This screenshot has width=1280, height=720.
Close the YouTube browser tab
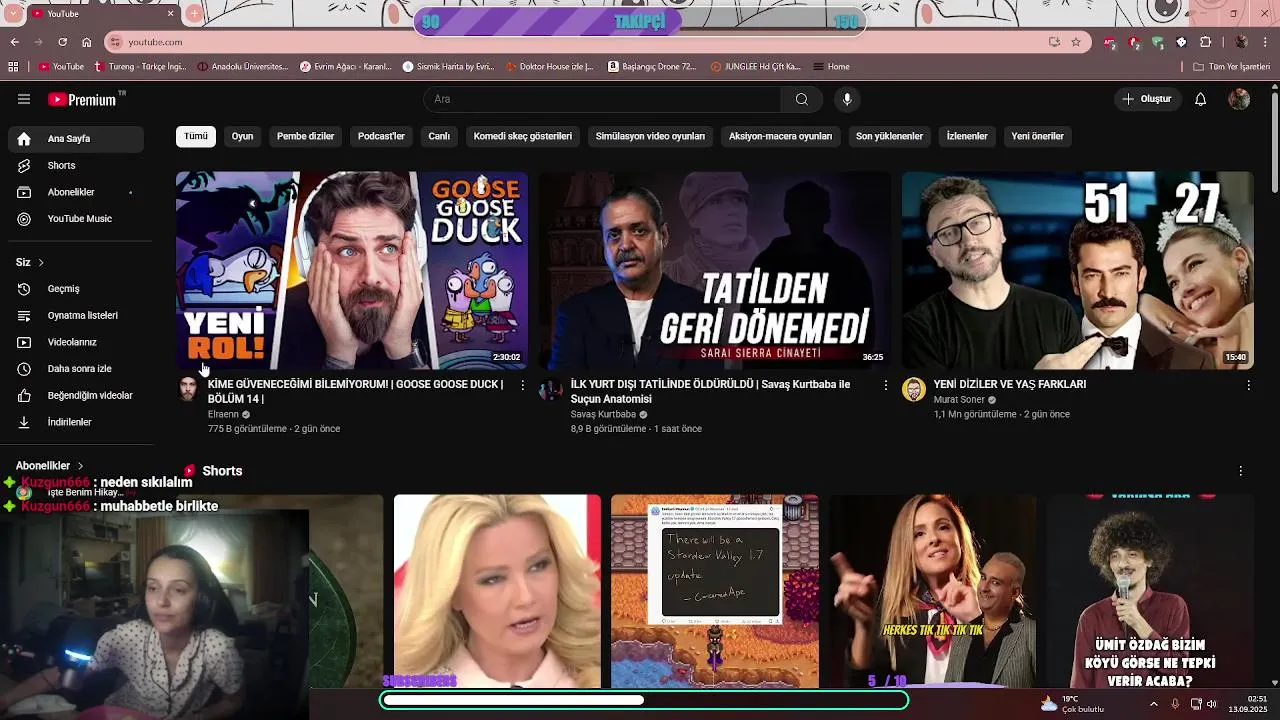click(x=170, y=13)
